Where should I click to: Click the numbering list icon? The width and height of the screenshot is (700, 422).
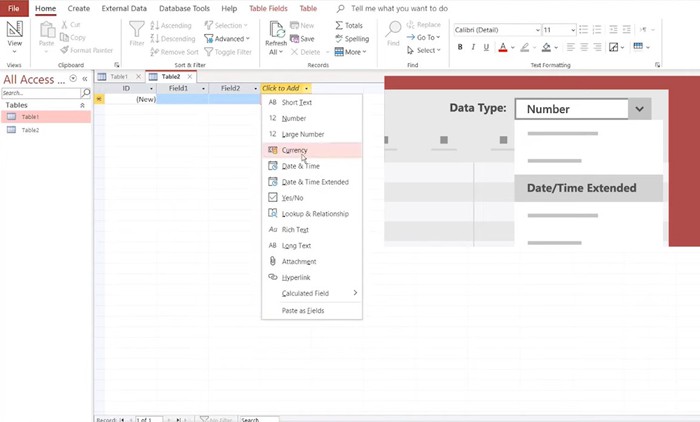597,29
